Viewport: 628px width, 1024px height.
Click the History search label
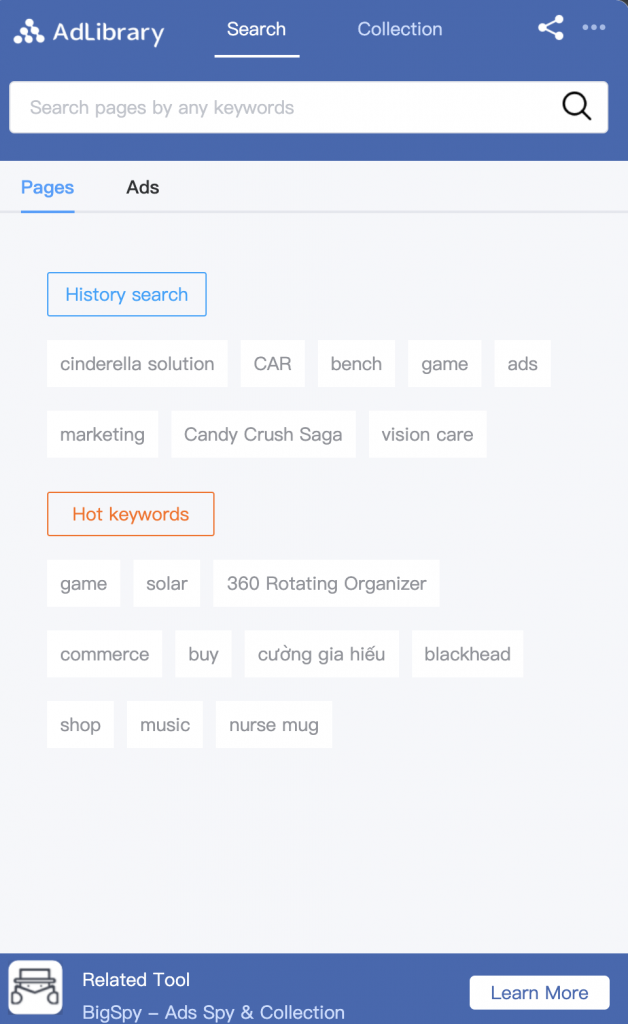(x=127, y=295)
